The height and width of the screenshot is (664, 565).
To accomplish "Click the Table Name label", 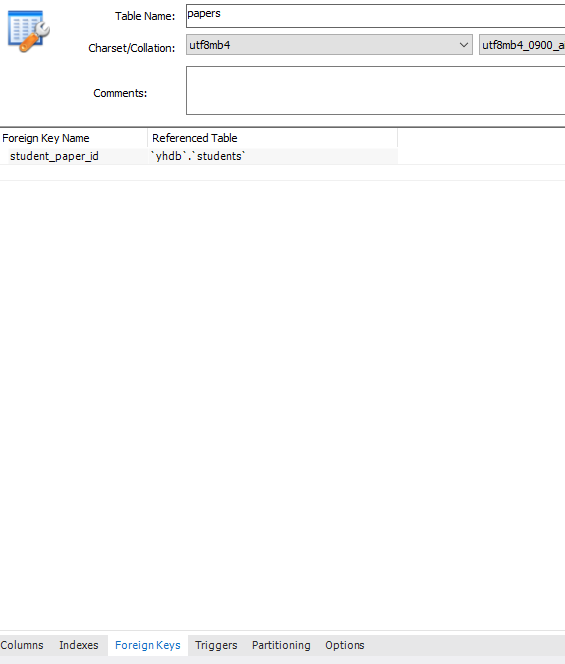I will tap(145, 16).
